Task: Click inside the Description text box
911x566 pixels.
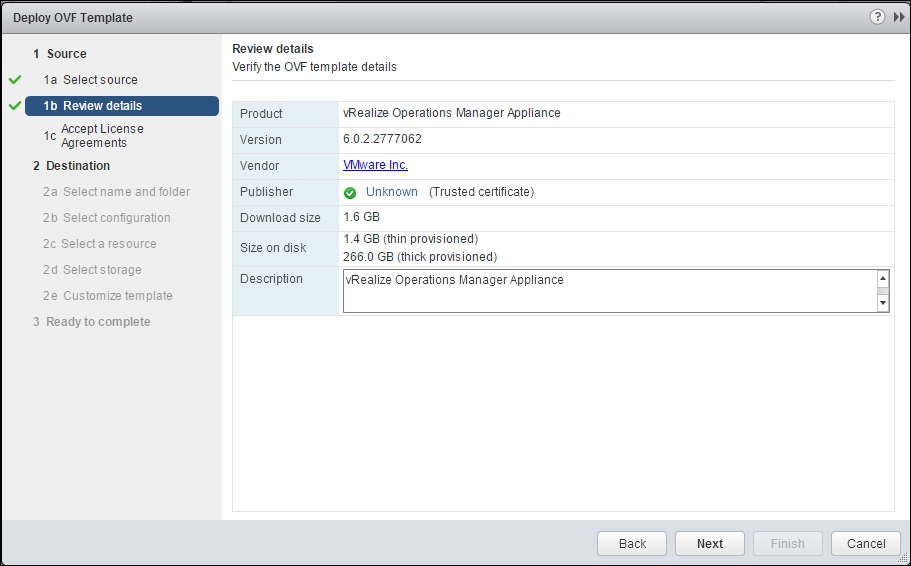Action: 610,291
